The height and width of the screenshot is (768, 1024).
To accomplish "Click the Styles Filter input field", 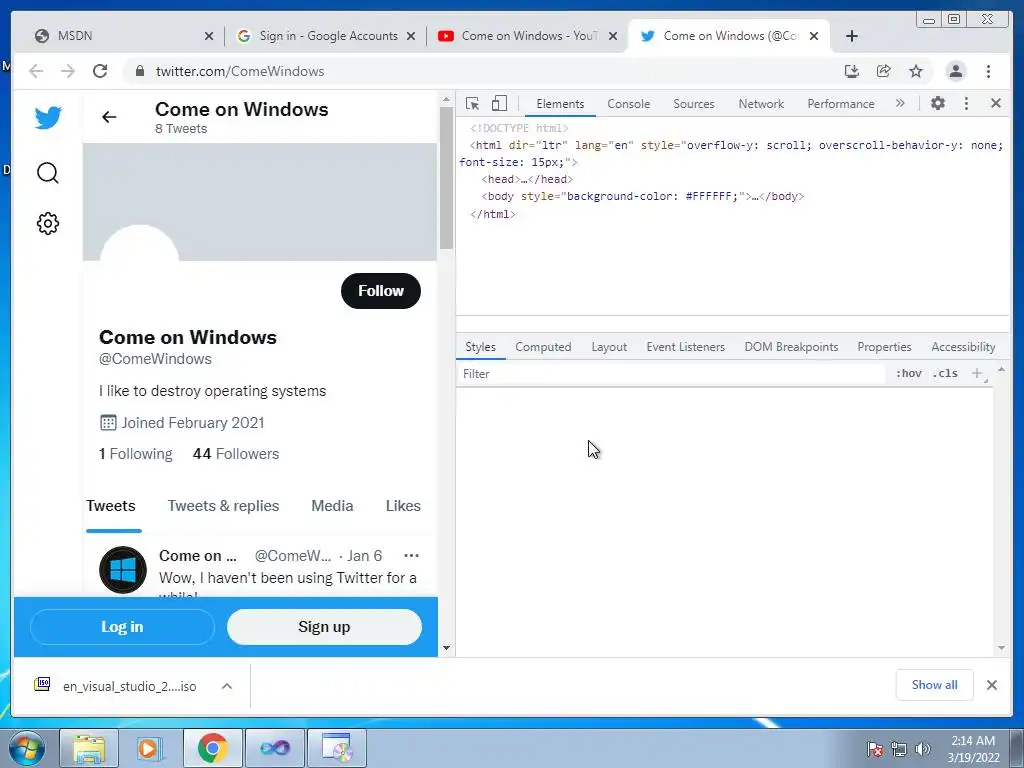I will pyautogui.click(x=671, y=374).
